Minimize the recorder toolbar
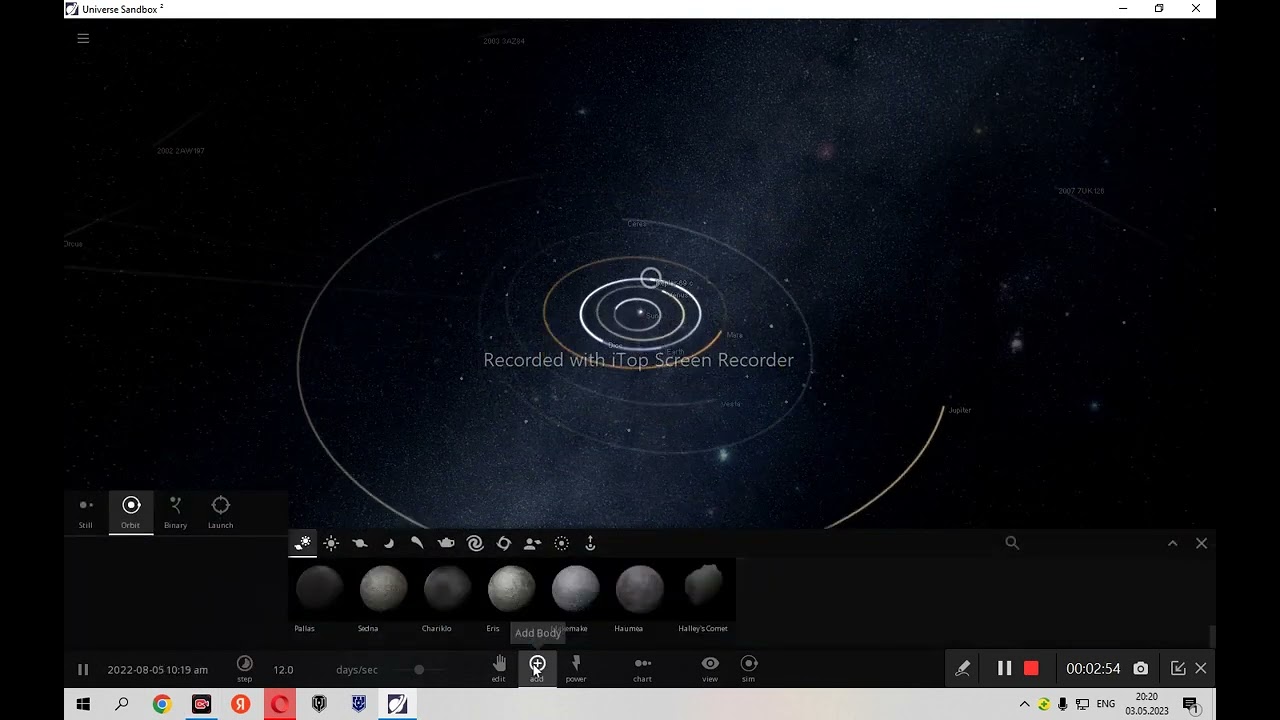Viewport: 1280px width, 720px height. click(1178, 668)
